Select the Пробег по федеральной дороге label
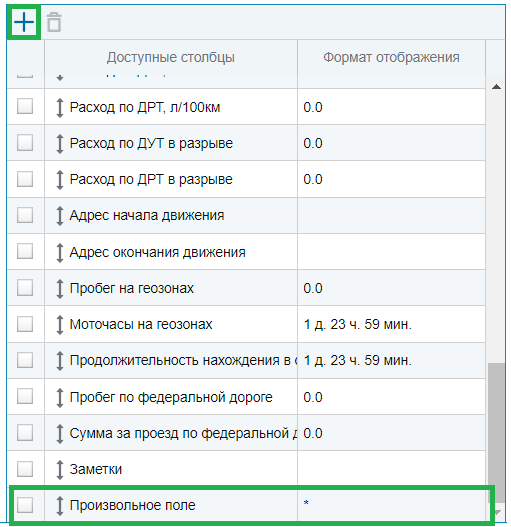 click(171, 397)
